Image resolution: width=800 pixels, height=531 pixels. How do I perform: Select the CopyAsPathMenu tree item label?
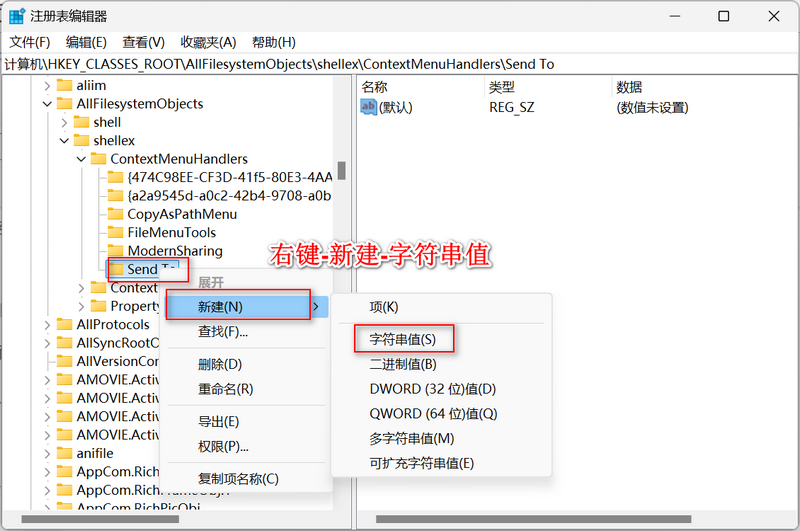point(182,214)
